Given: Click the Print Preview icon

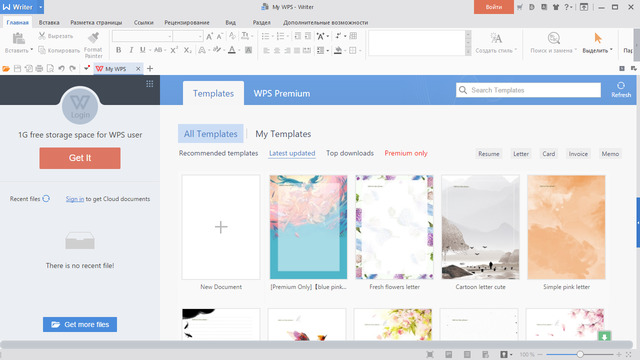Looking at the screenshot, I should pos(50,69).
